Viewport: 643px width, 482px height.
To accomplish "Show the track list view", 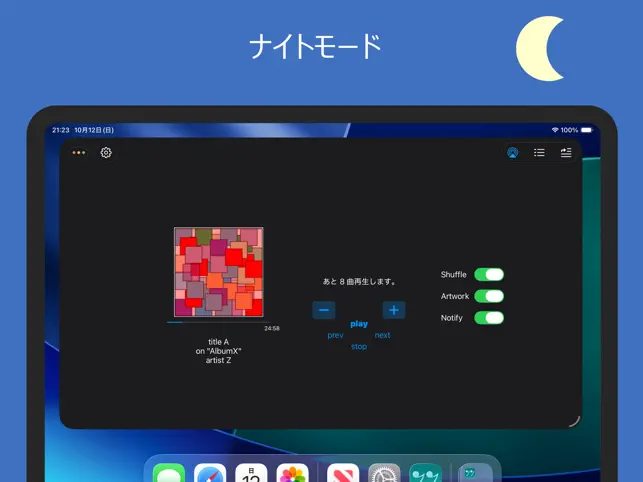I will pyautogui.click(x=539, y=153).
